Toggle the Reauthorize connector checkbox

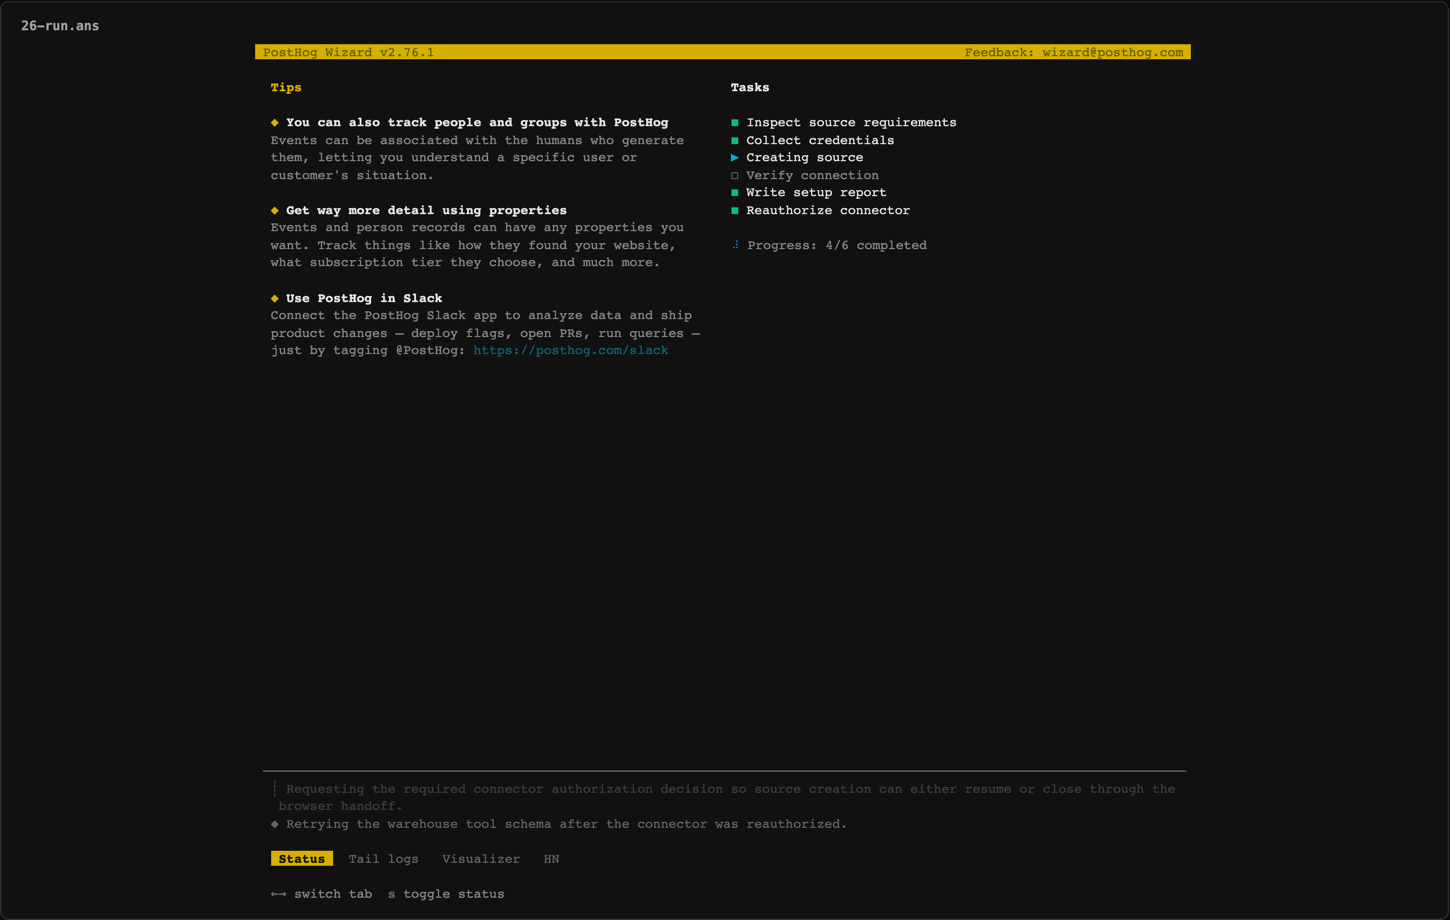pos(735,211)
